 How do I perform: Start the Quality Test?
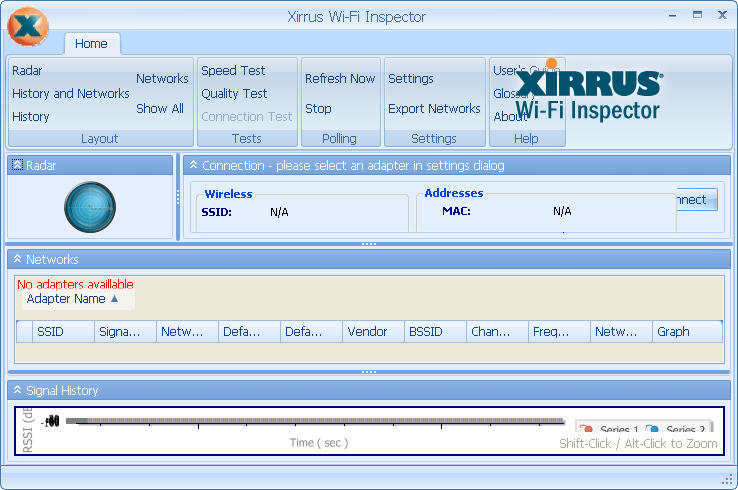click(x=234, y=94)
